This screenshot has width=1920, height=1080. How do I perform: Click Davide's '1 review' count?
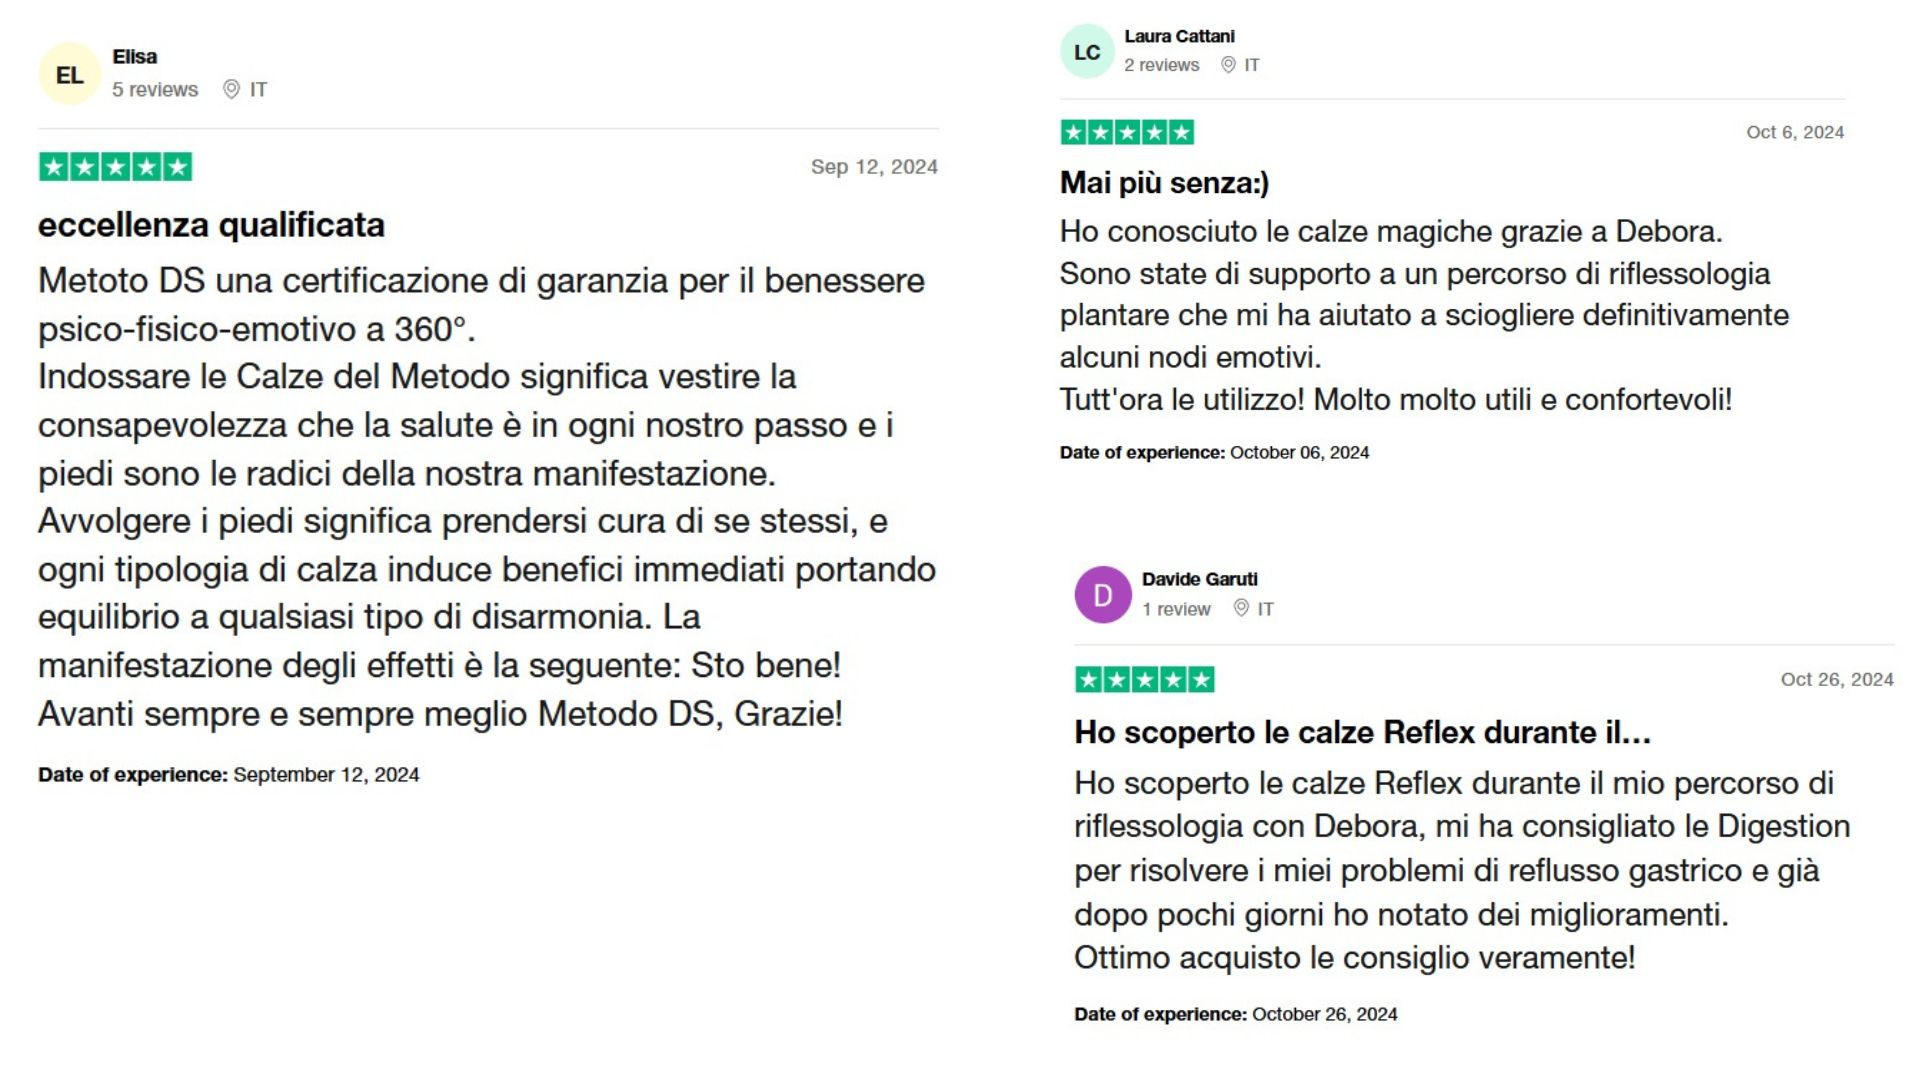click(x=1176, y=608)
